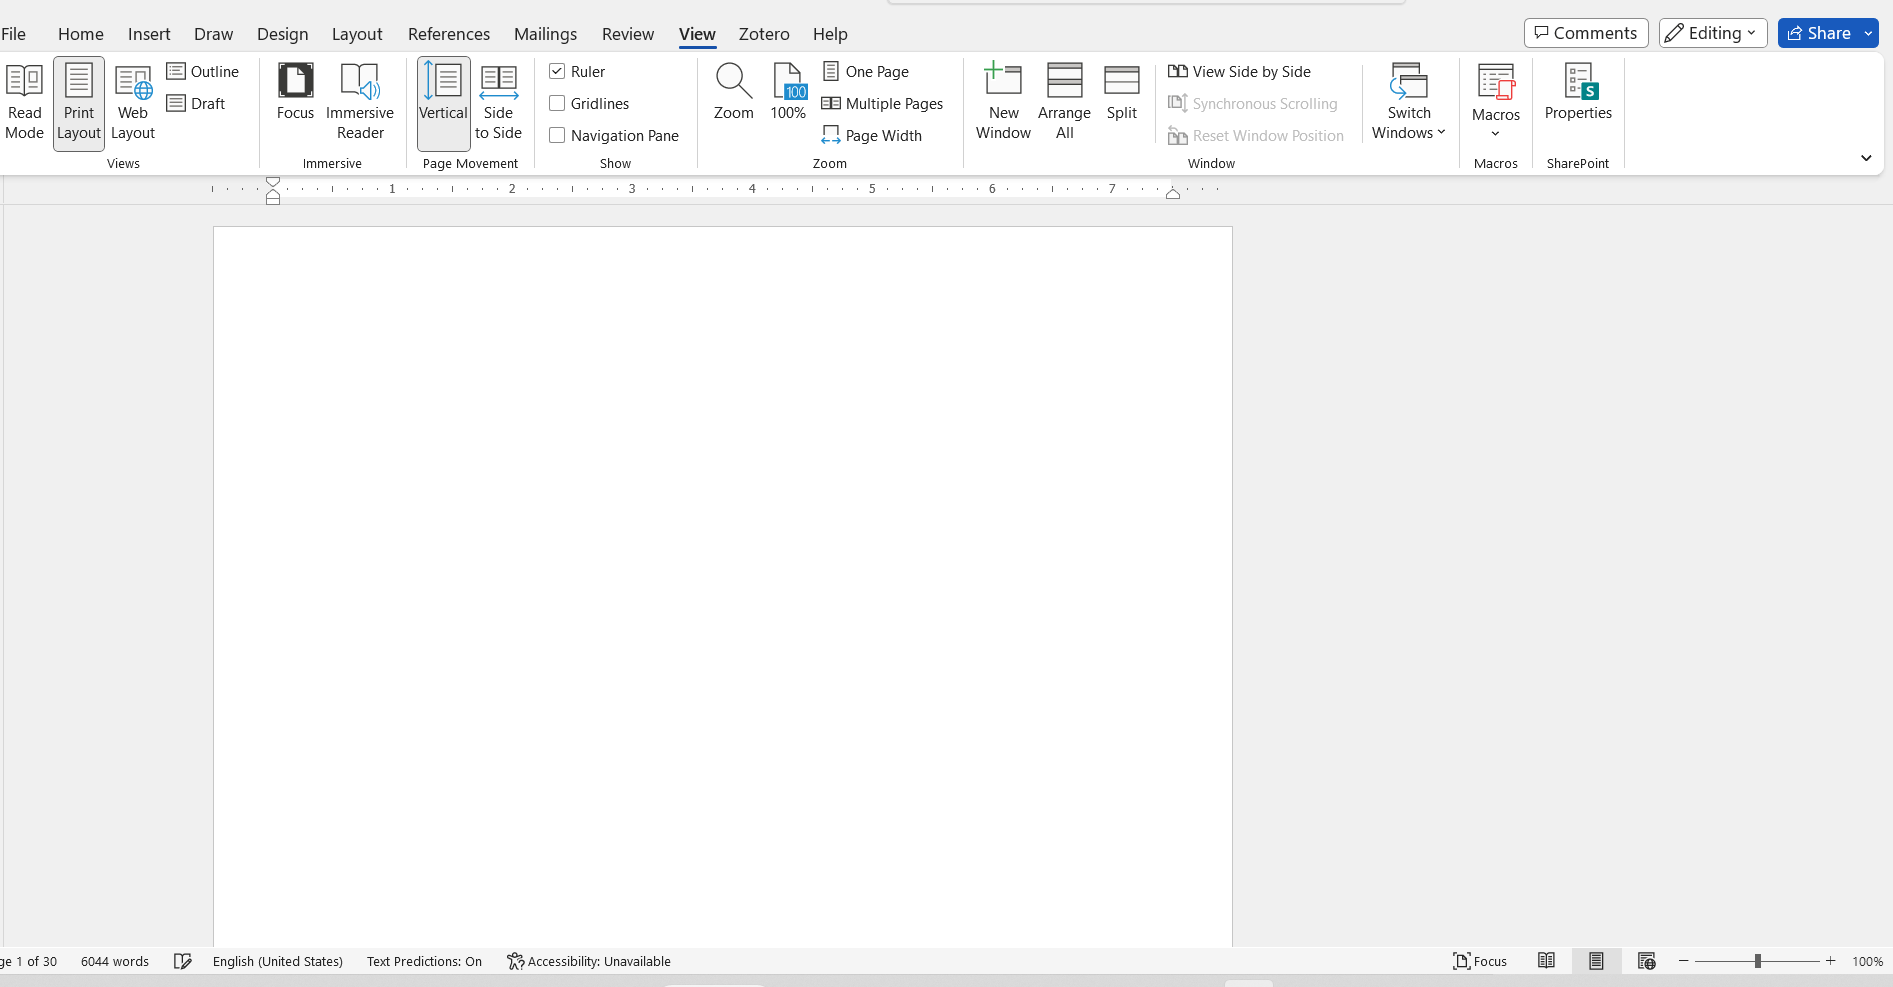Uncheck the Ruler checkbox
This screenshot has height=987, width=1893.
click(557, 71)
